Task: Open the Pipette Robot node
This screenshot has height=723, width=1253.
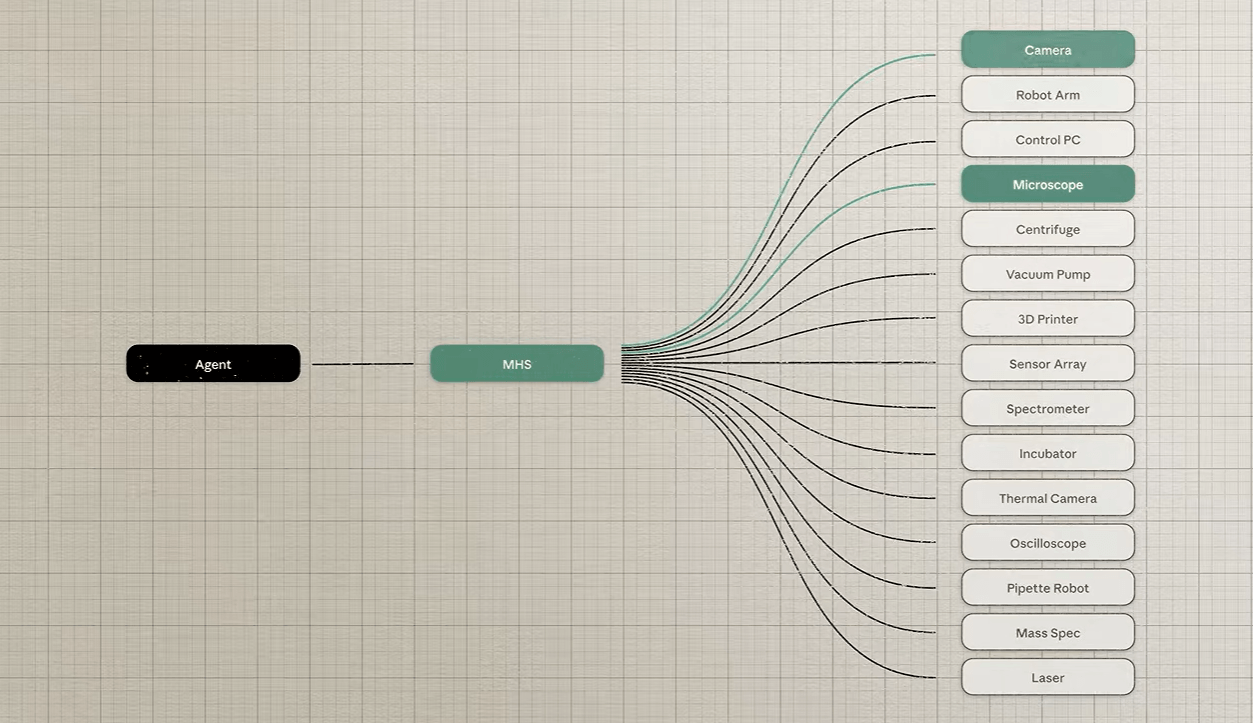Action: (x=1048, y=588)
